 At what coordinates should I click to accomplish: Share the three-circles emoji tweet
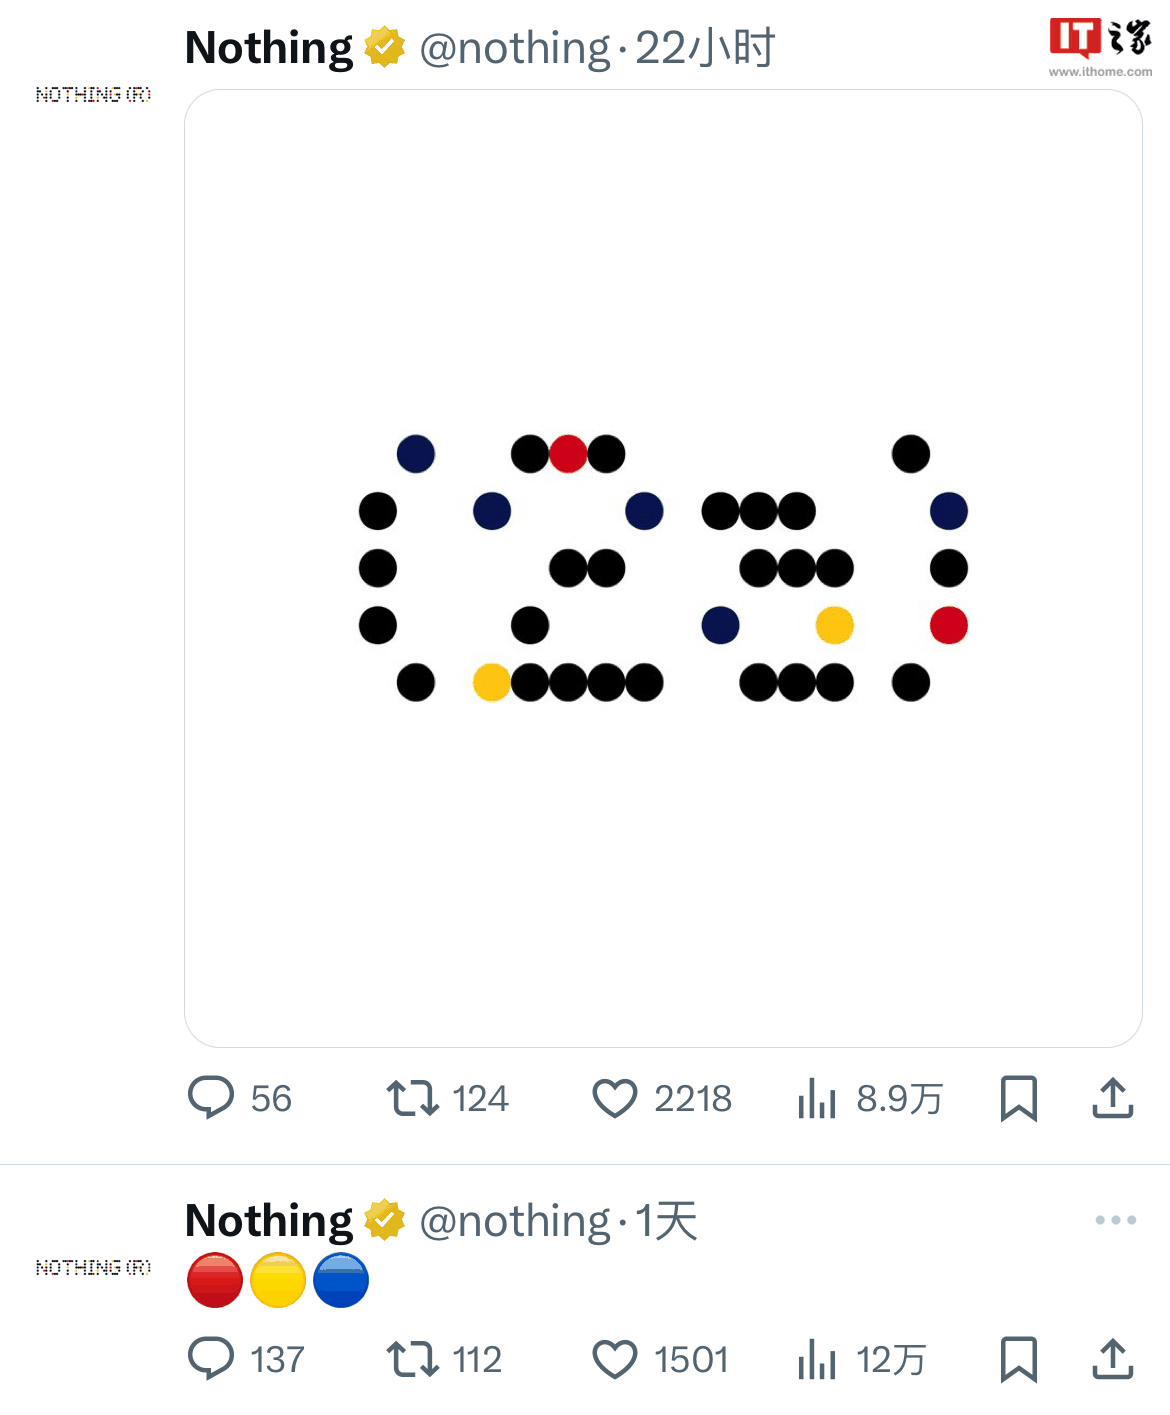pyautogui.click(x=1113, y=1358)
